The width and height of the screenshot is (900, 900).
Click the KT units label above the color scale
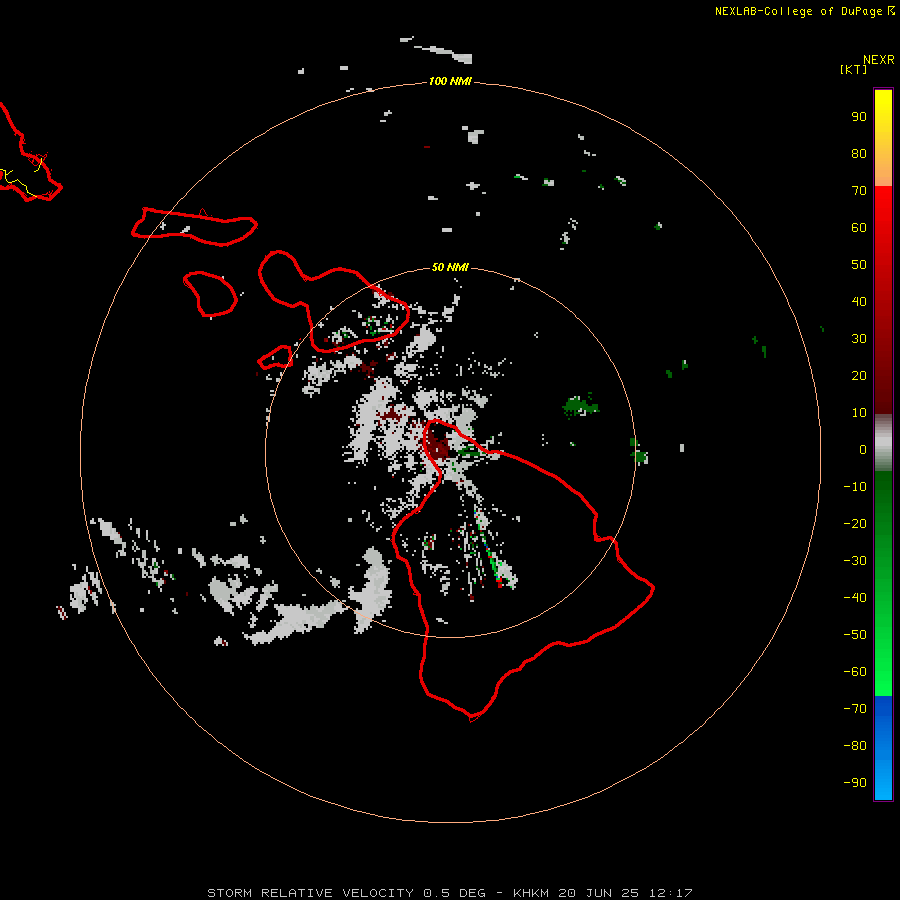[x=853, y=69]
